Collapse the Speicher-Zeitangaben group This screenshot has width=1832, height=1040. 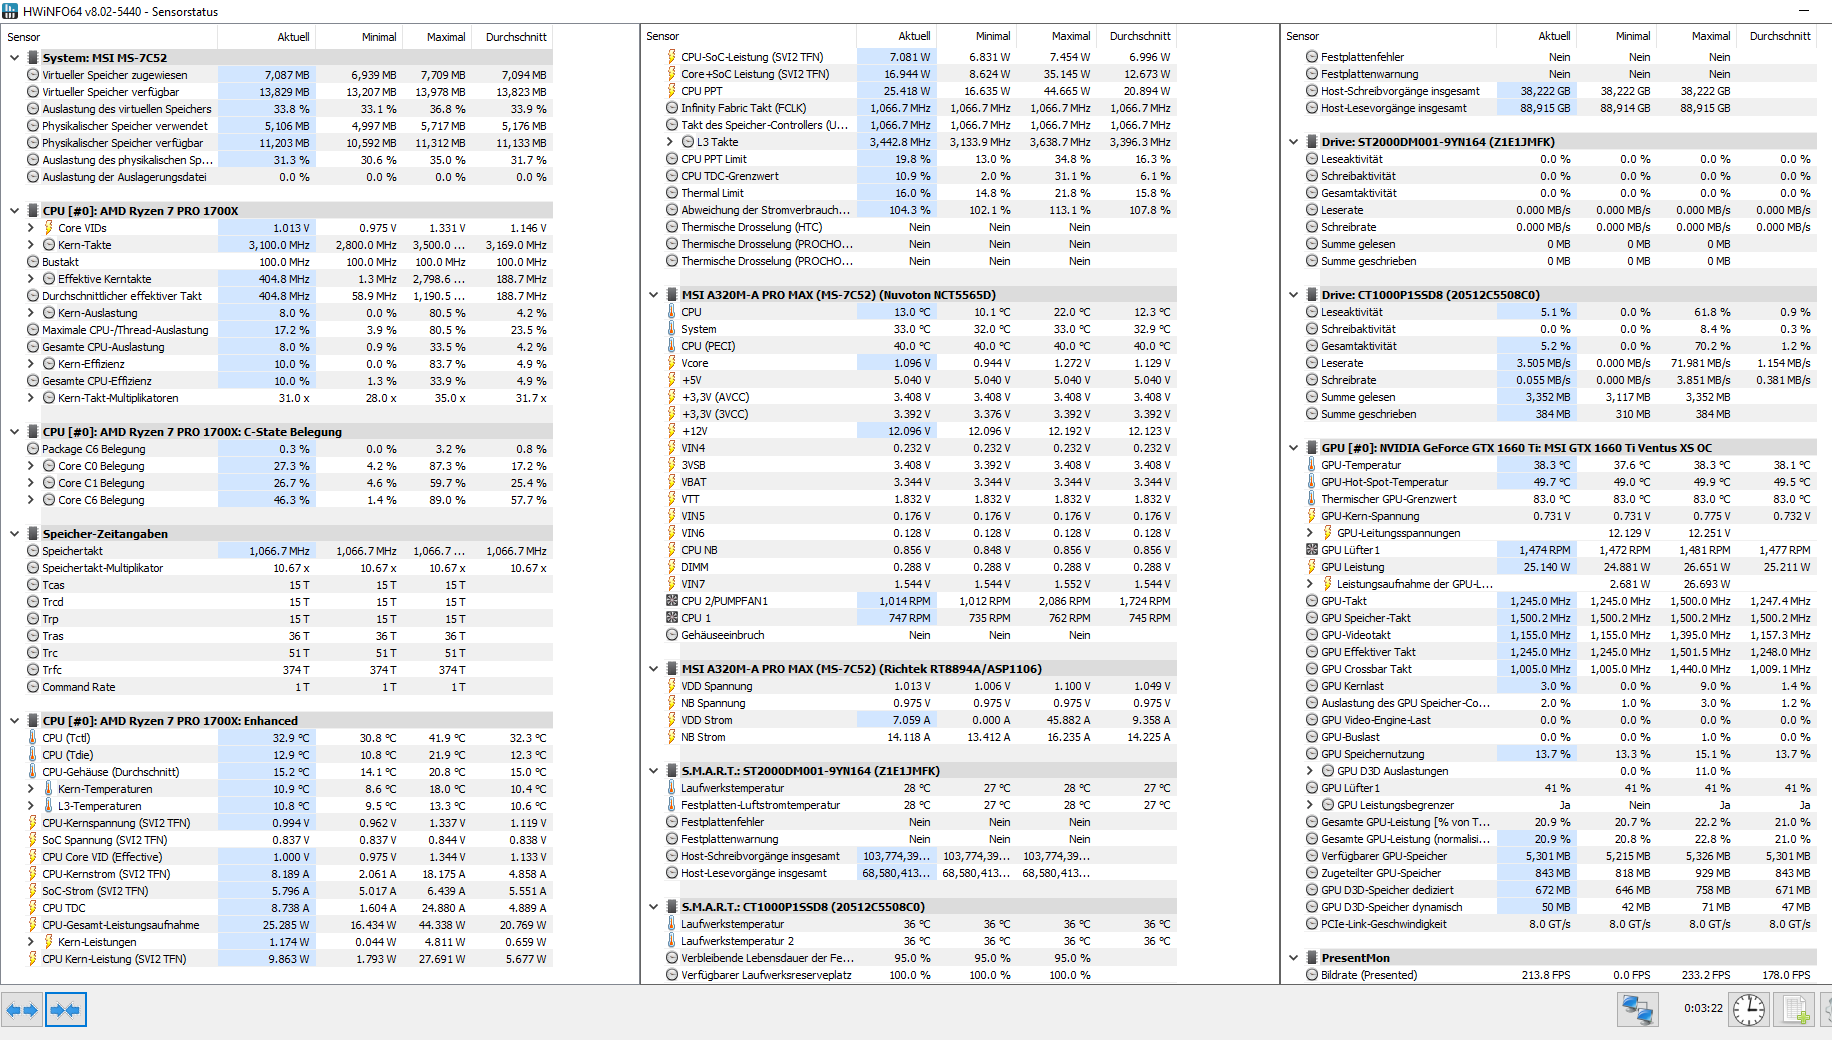[14, 534]
